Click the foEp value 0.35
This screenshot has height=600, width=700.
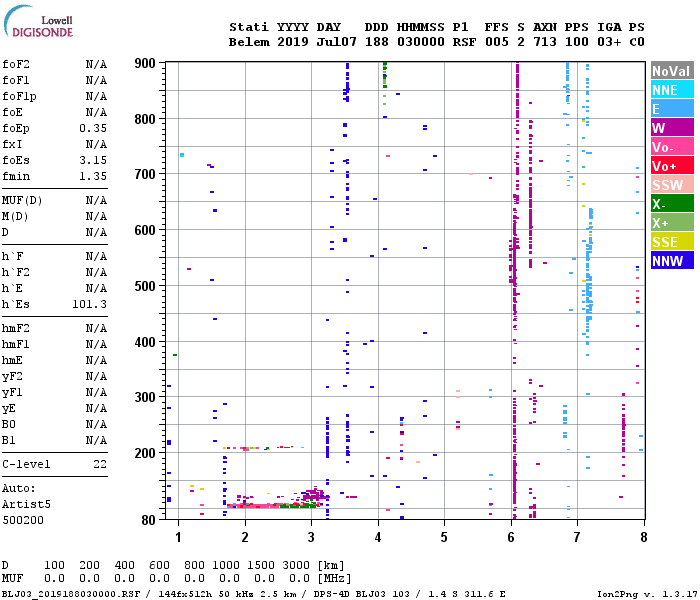pyautogui.click(x=93, y=128)
